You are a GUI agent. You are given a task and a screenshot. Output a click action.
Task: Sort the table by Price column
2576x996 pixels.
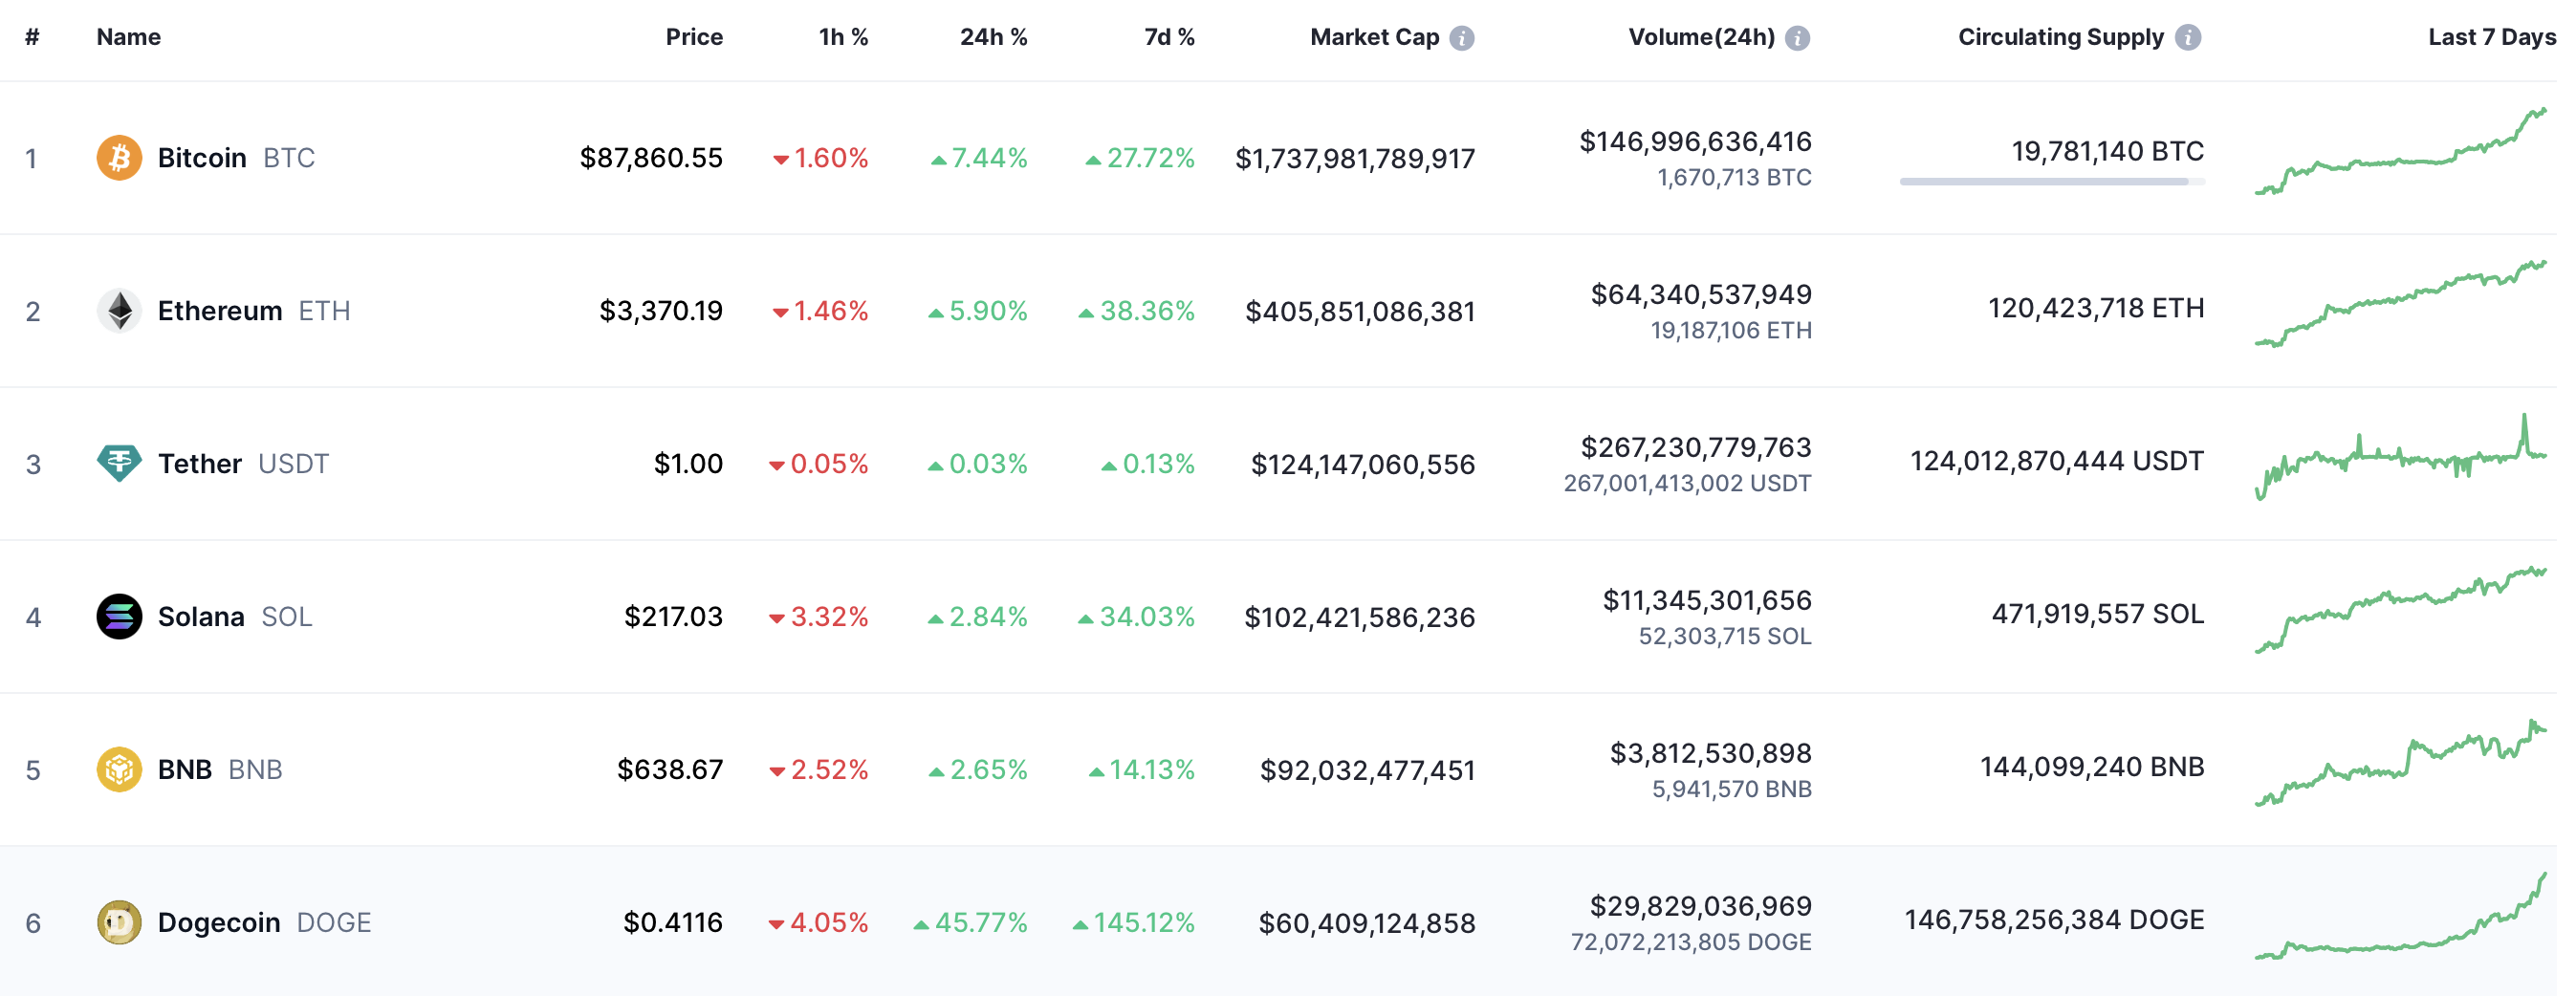694,37
